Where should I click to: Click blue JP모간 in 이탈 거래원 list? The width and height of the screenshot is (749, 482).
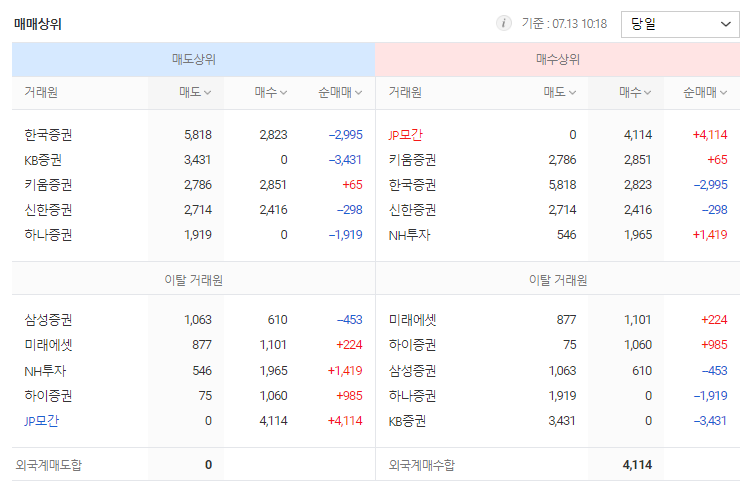click(42, 421)
